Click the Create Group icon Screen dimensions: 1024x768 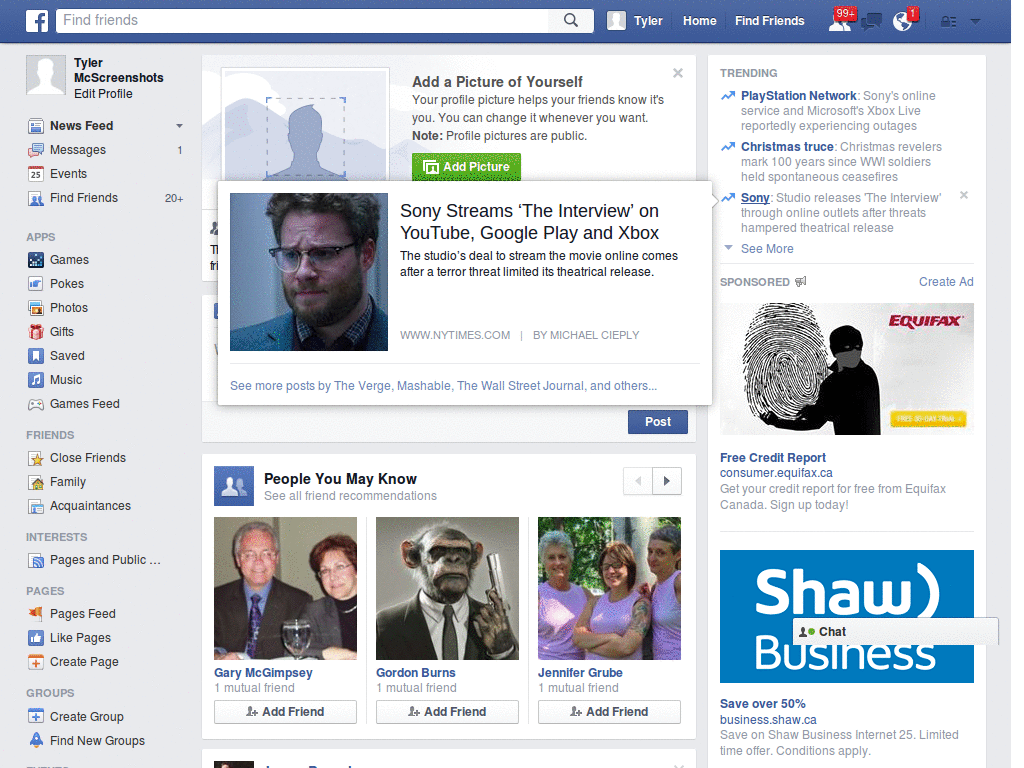coord(35,716)
